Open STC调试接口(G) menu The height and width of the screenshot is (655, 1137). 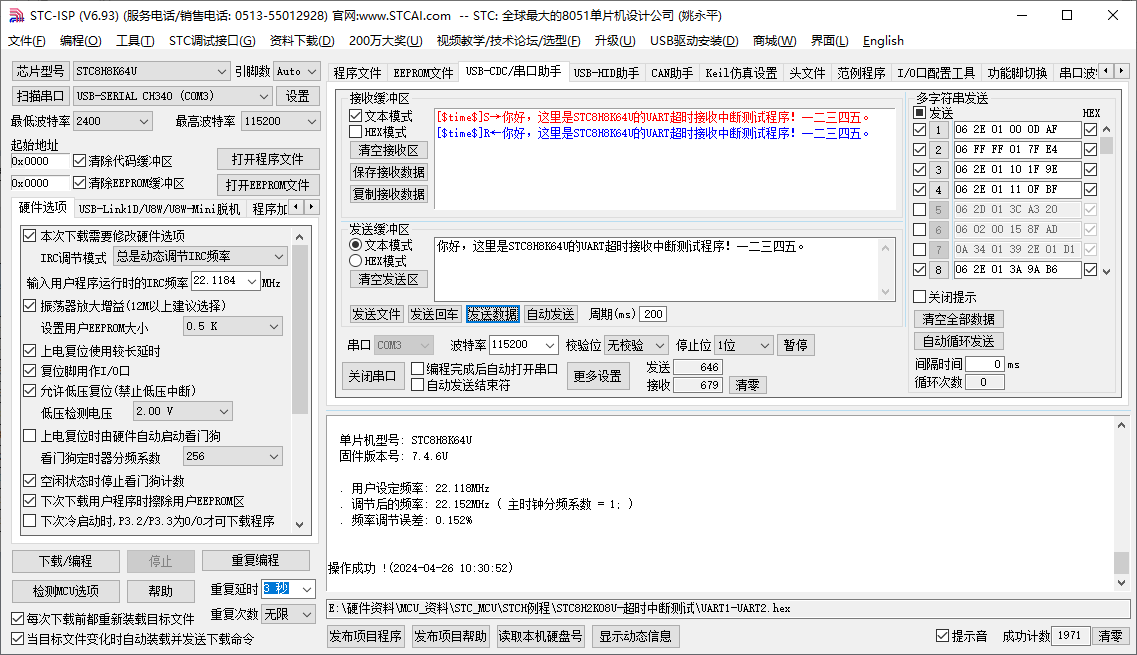click(x=212, y=41)
